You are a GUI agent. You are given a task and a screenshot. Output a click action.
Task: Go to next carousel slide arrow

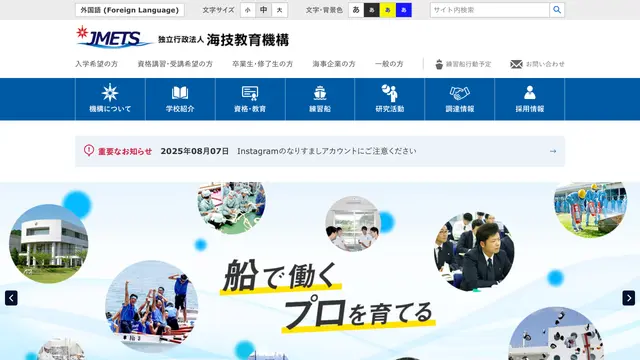pos(629,298)
